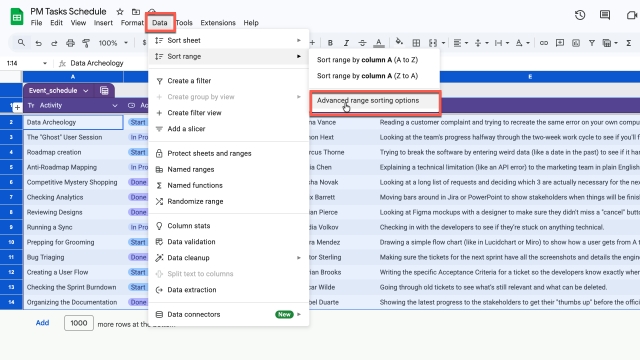Open version history clock icon
Screen dimensions: 640x360
click(x=580, y=16)
